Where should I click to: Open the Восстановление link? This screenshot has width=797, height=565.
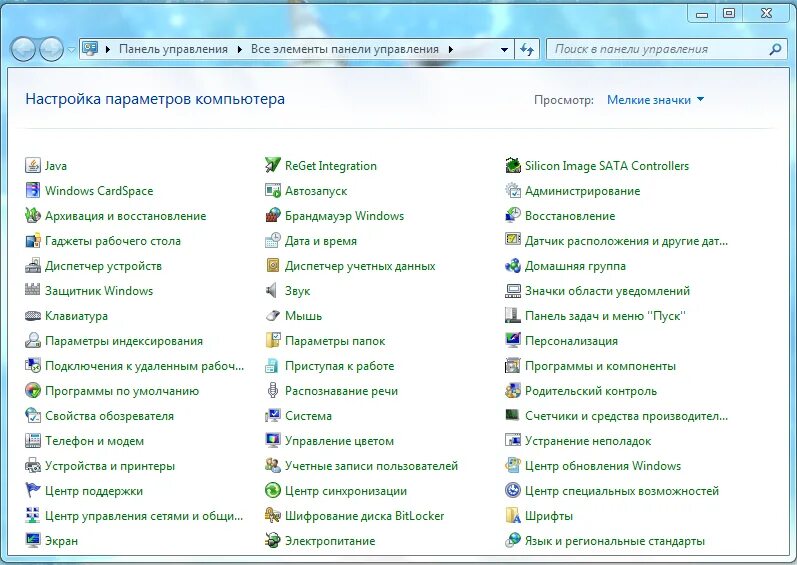point(570,216)
